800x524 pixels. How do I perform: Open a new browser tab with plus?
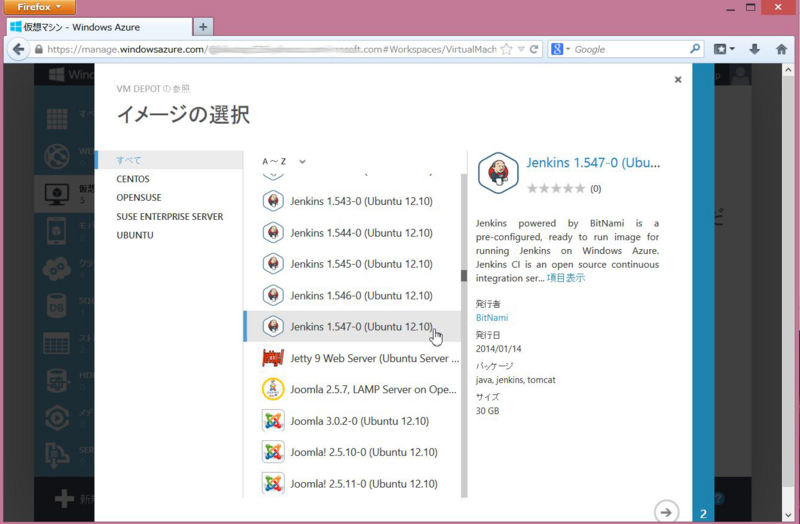203,27
